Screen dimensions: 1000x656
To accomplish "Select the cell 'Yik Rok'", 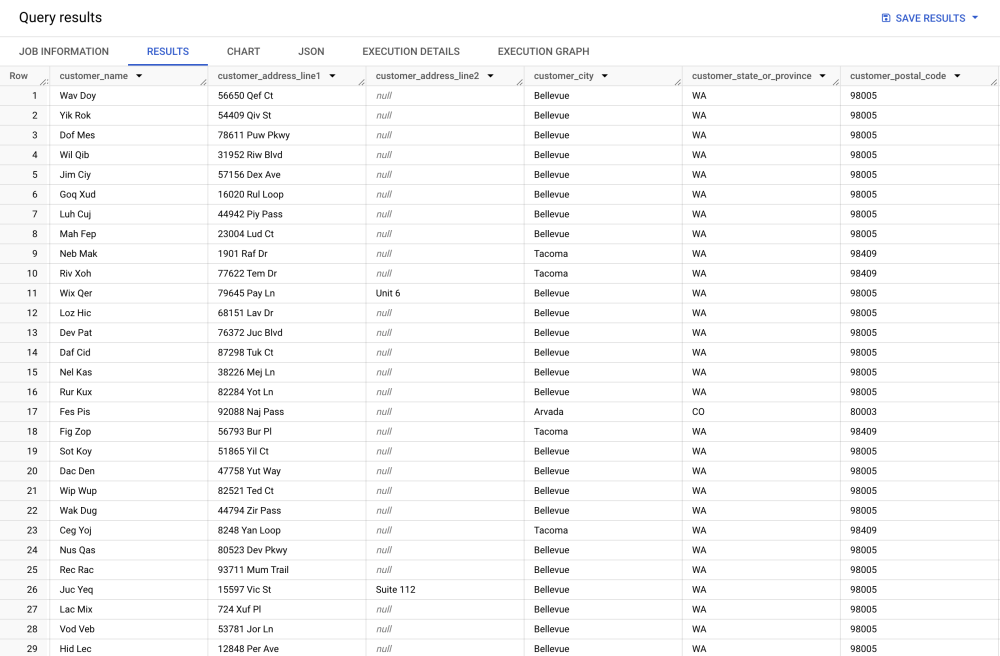I will (x=75, y=115).
